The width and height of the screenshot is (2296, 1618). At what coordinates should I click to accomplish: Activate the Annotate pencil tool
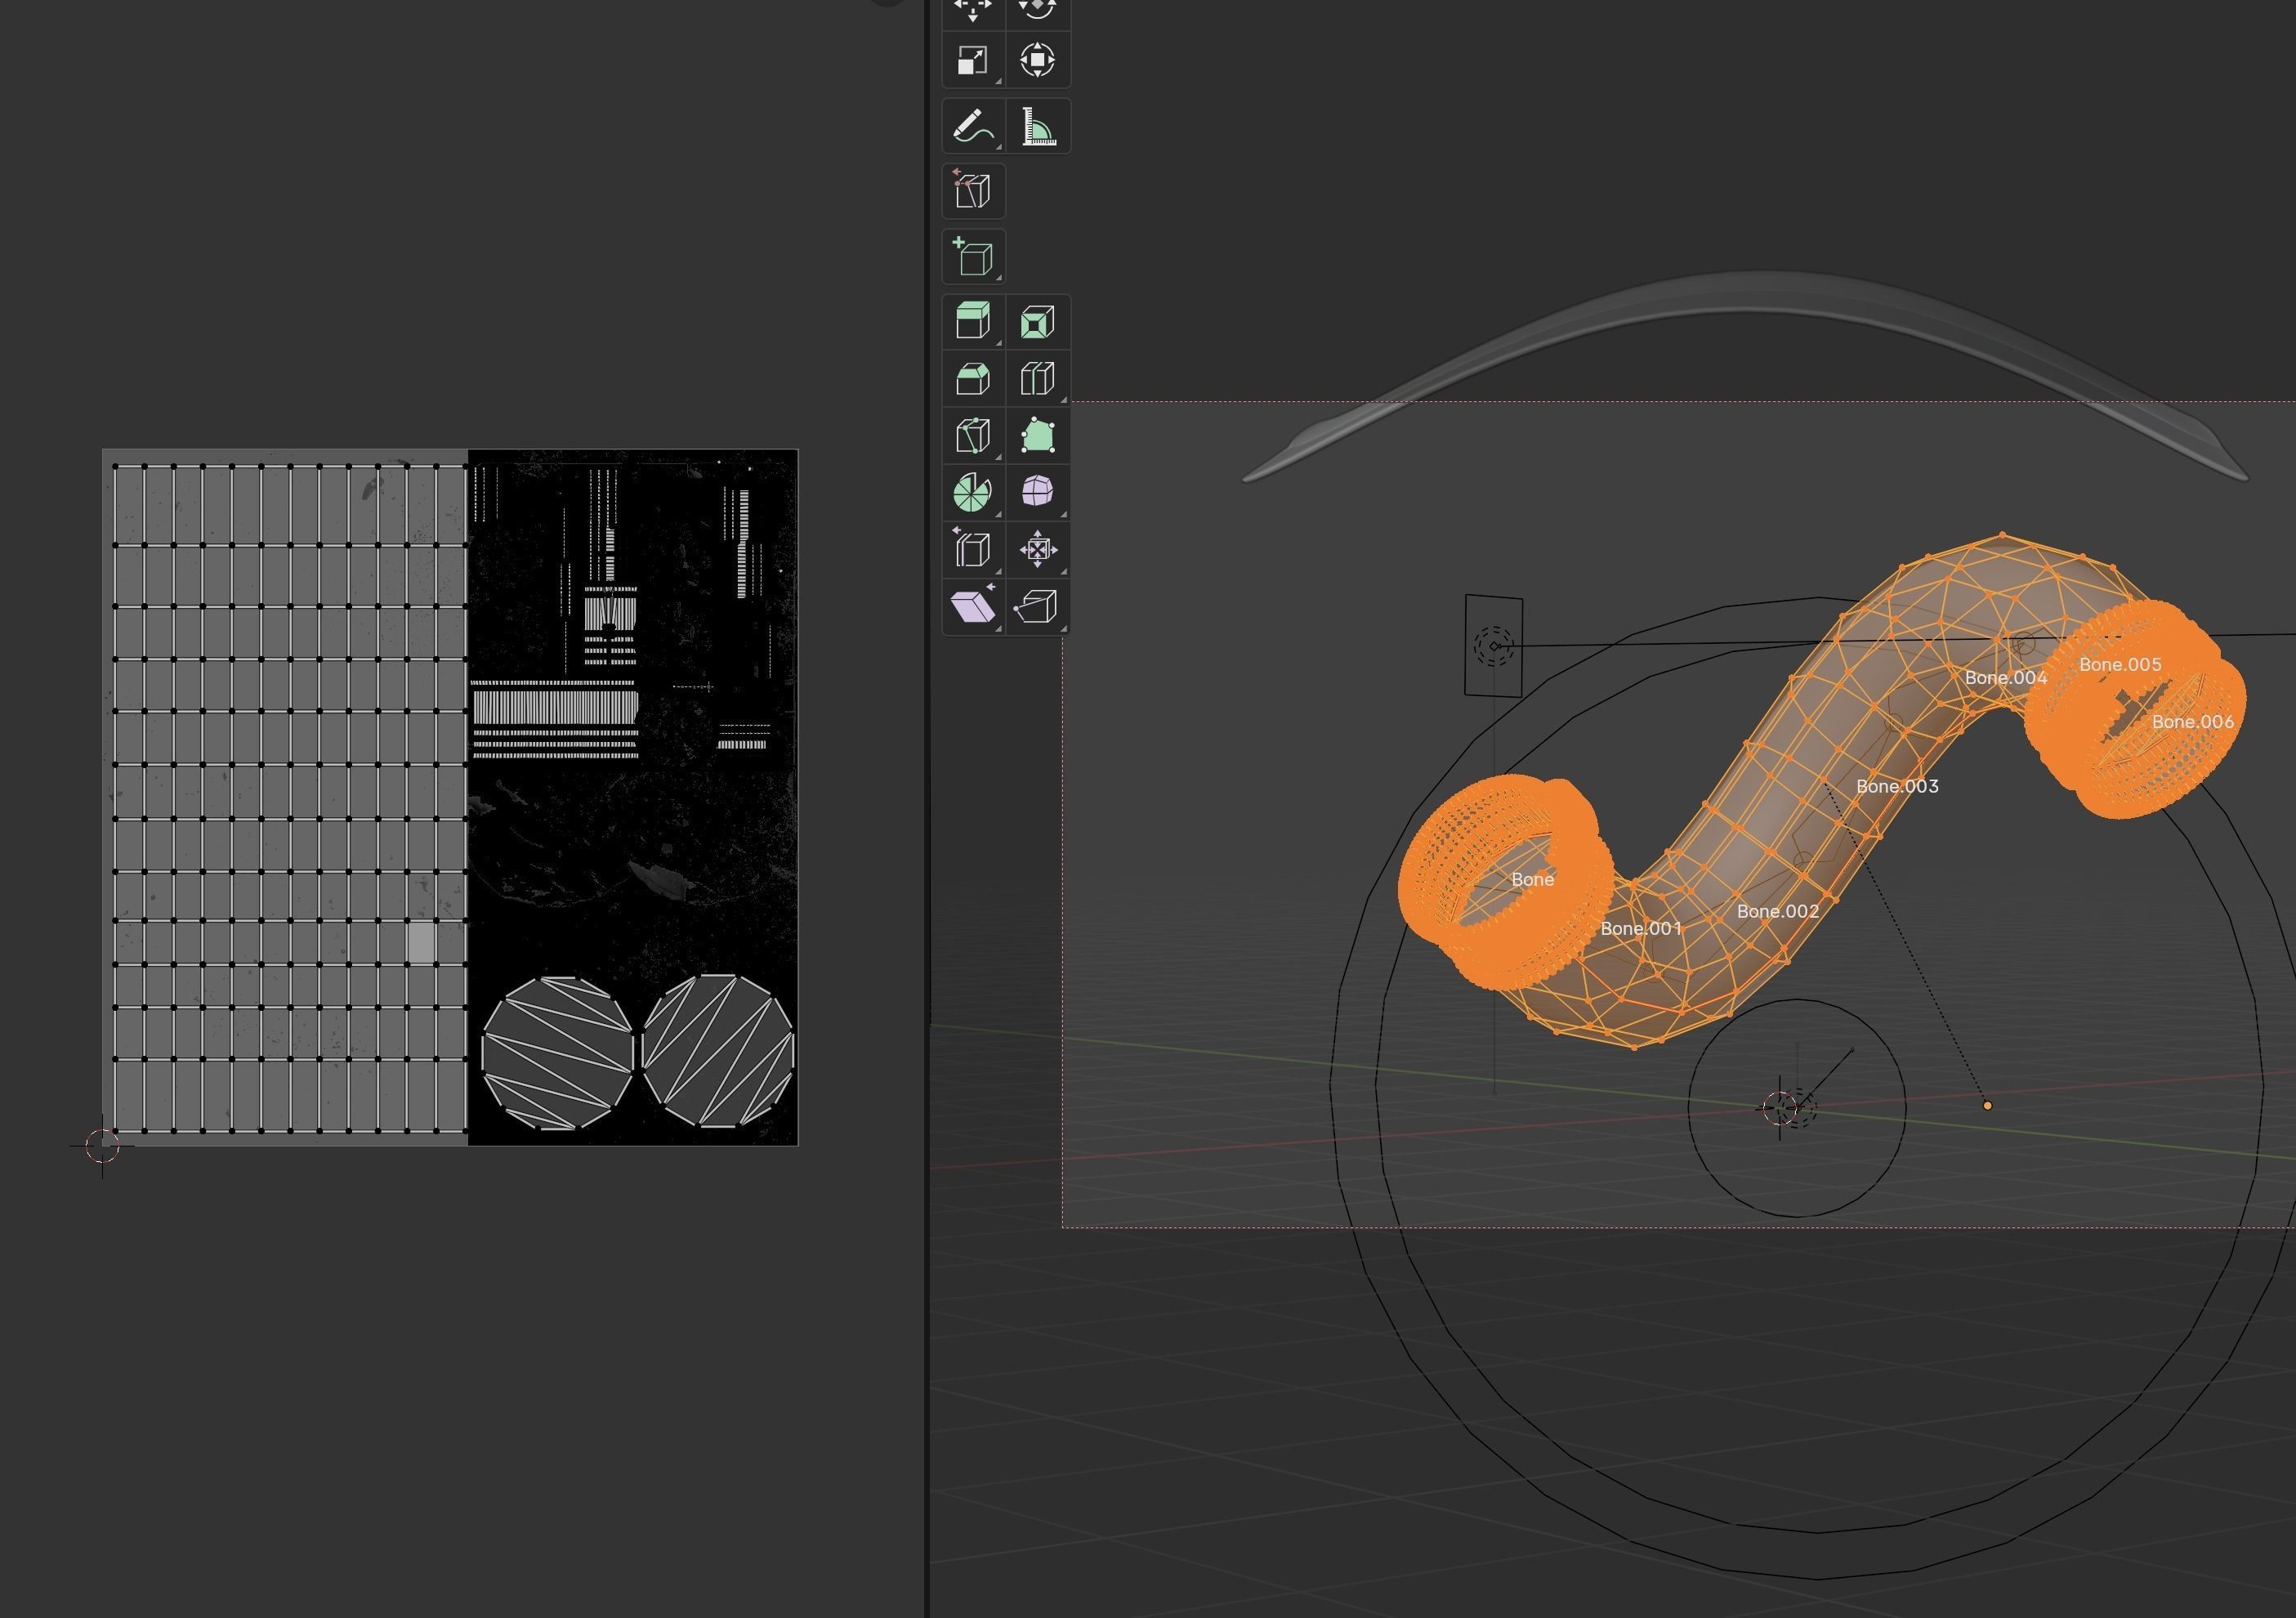click(x=972, y=127)
